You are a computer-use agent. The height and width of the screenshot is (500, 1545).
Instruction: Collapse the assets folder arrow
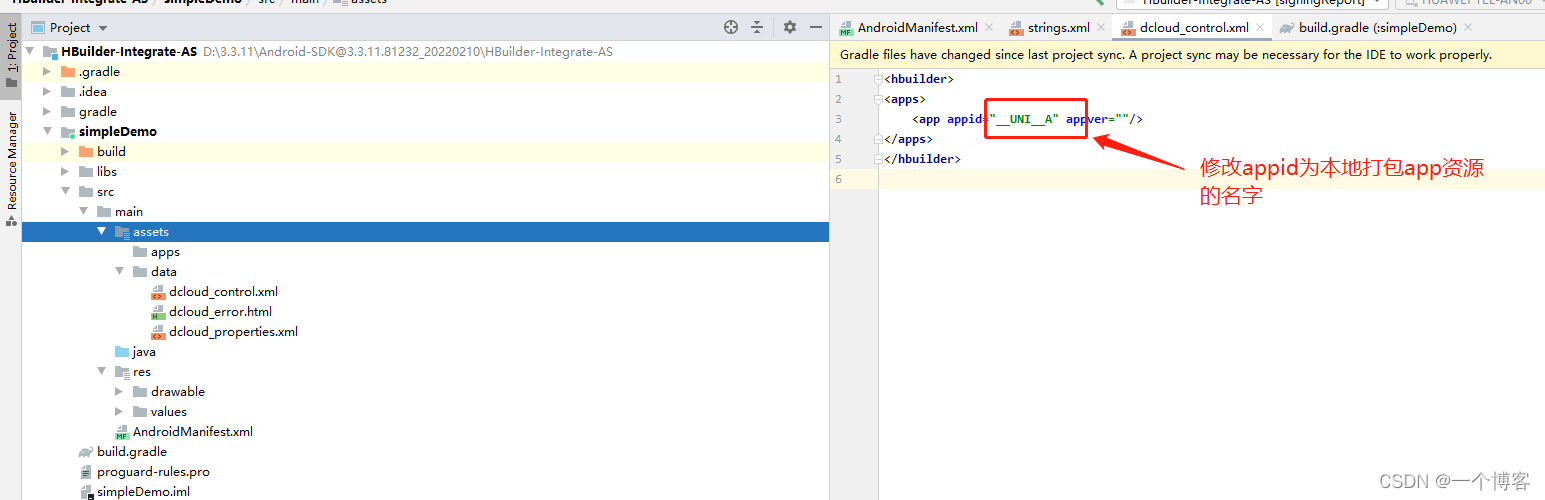101,232
